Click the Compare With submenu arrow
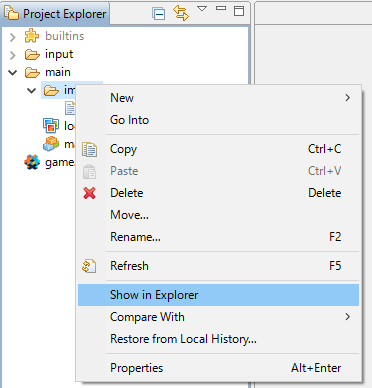 coord(348,317)
